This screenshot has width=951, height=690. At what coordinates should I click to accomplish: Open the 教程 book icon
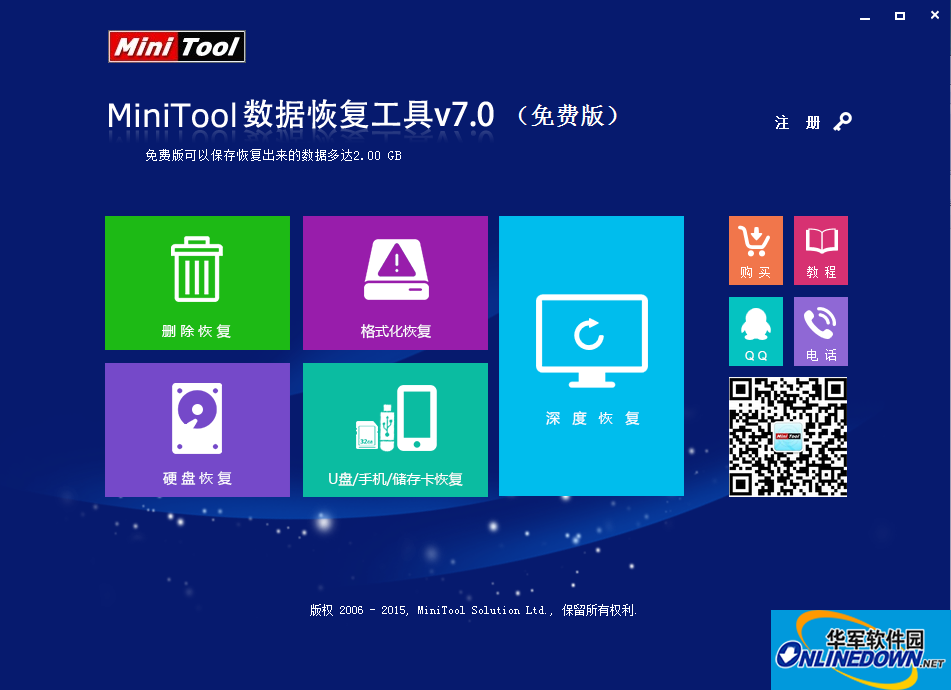click(x=820, y=243)
